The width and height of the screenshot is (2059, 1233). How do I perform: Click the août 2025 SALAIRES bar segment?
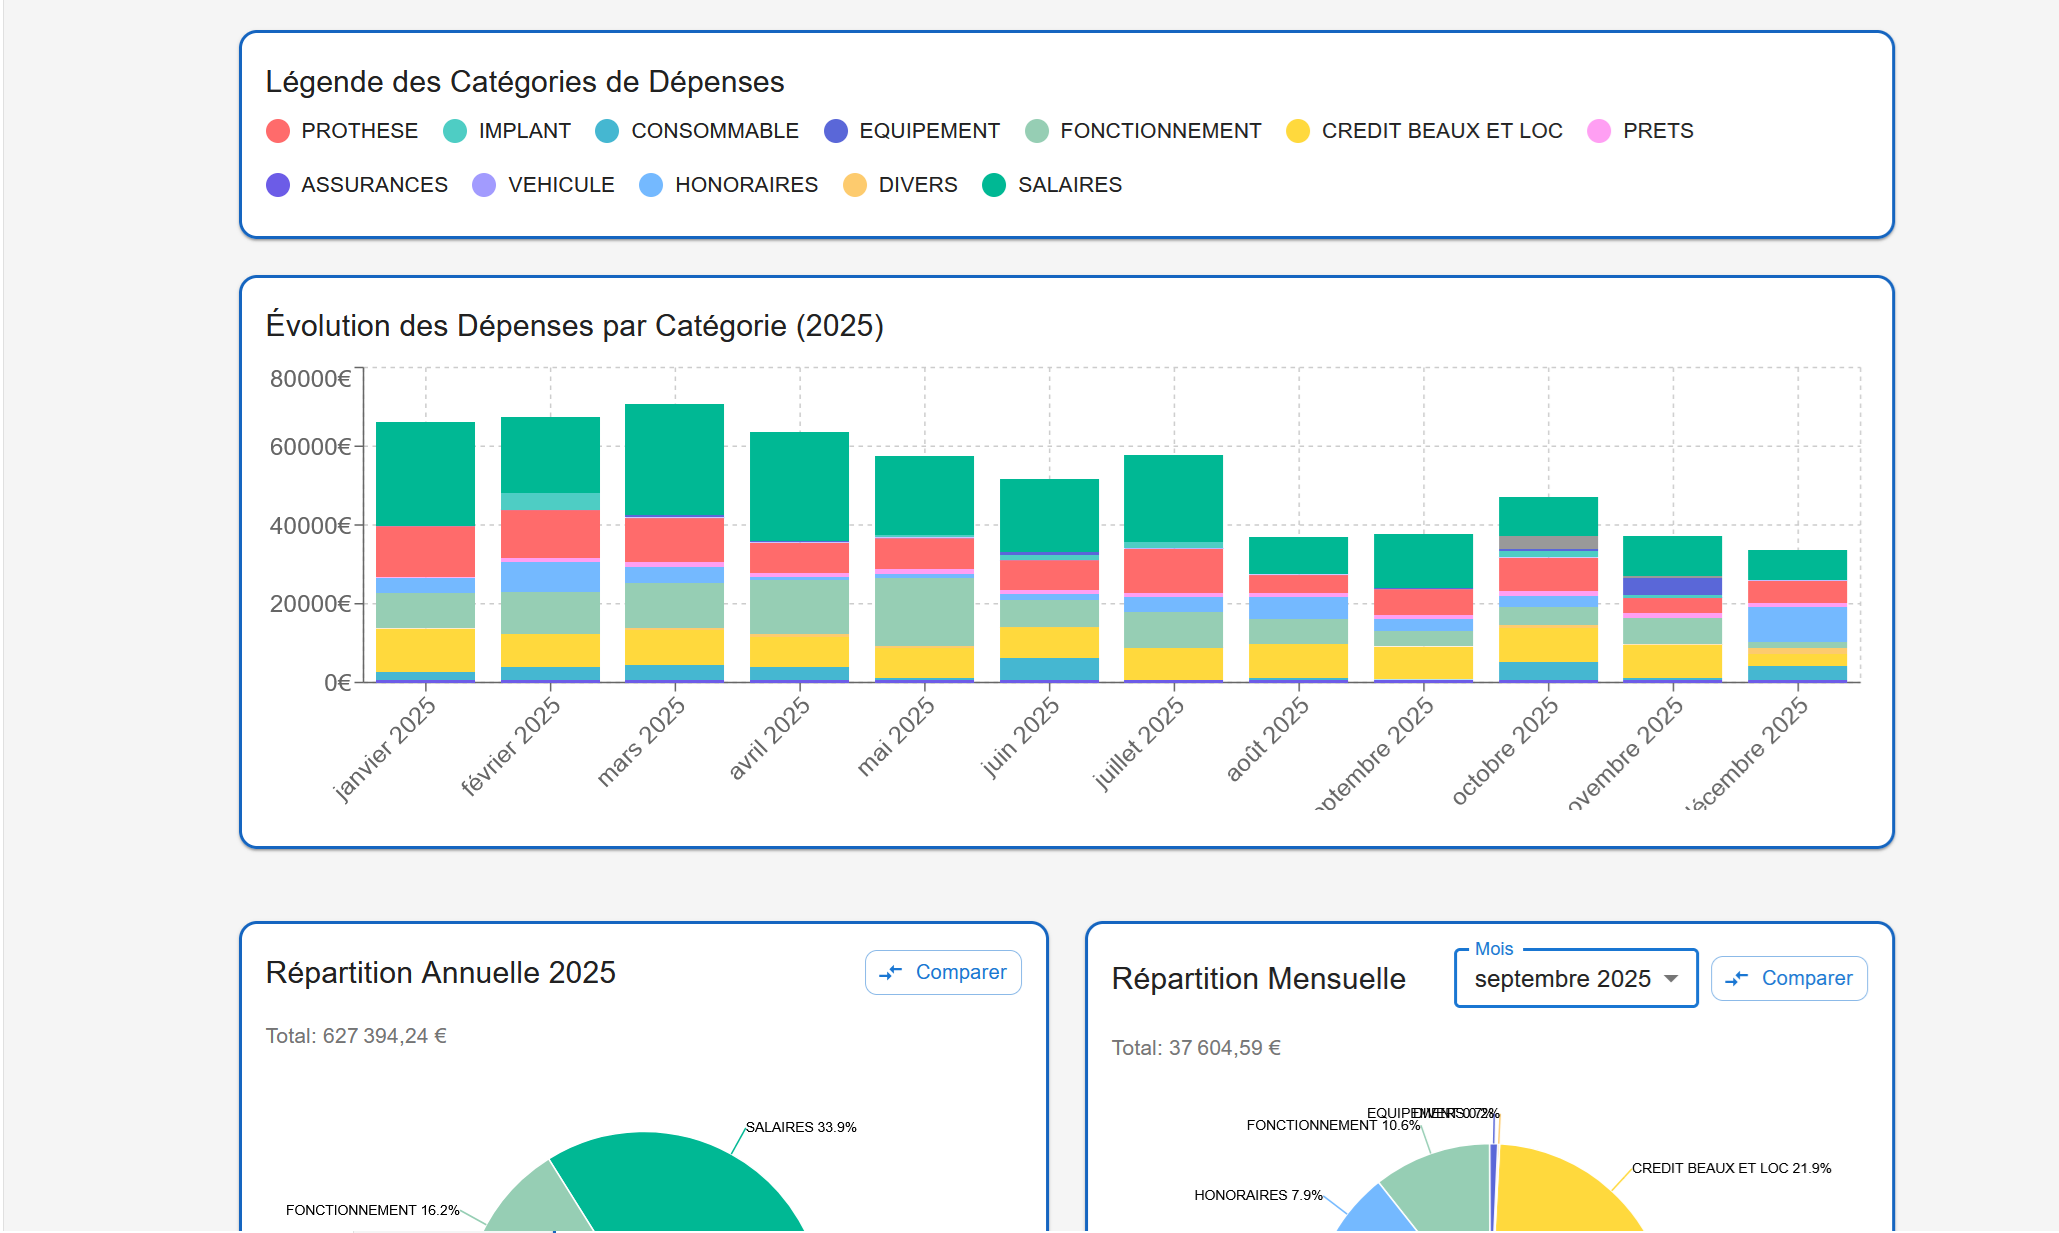click(x=1298, y=555)
